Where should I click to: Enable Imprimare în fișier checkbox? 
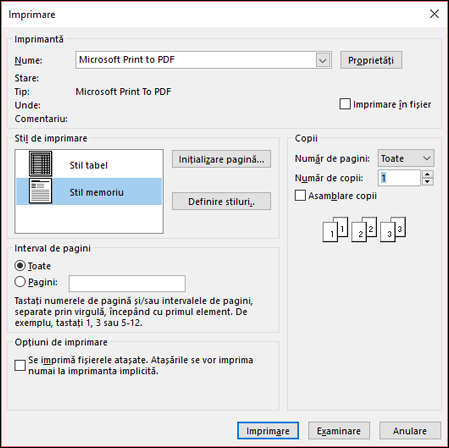coord(345,104)
